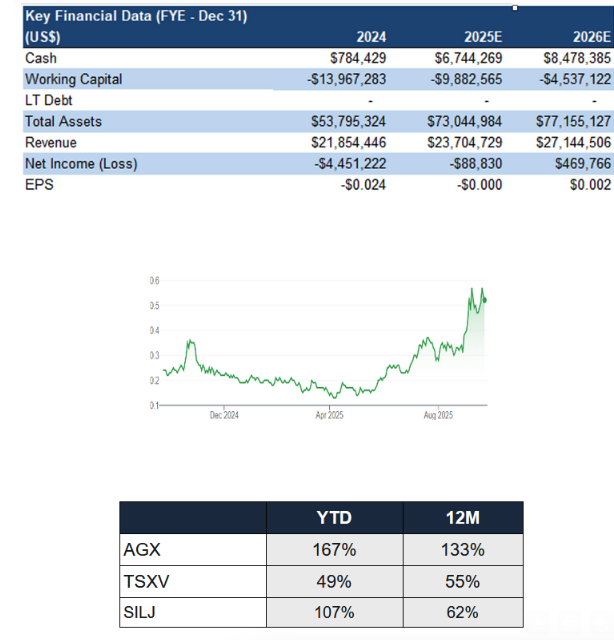Select the 12M column header

click(463, 517)
